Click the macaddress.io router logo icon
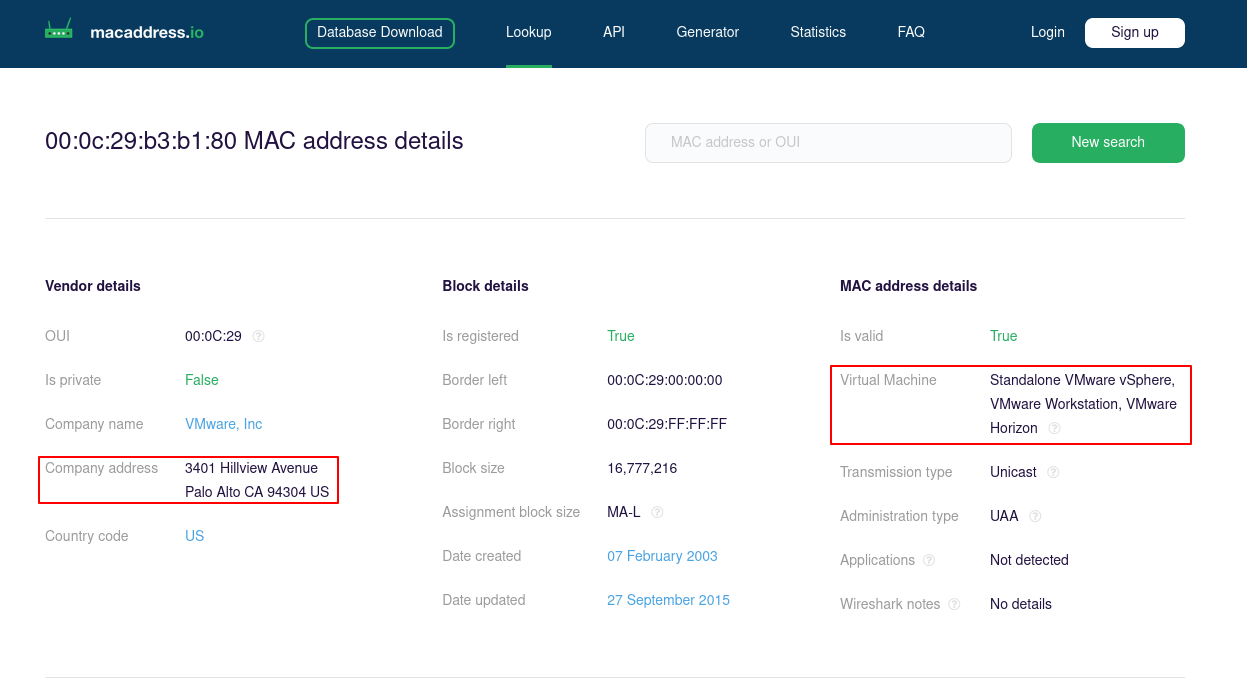 point(59,31)
